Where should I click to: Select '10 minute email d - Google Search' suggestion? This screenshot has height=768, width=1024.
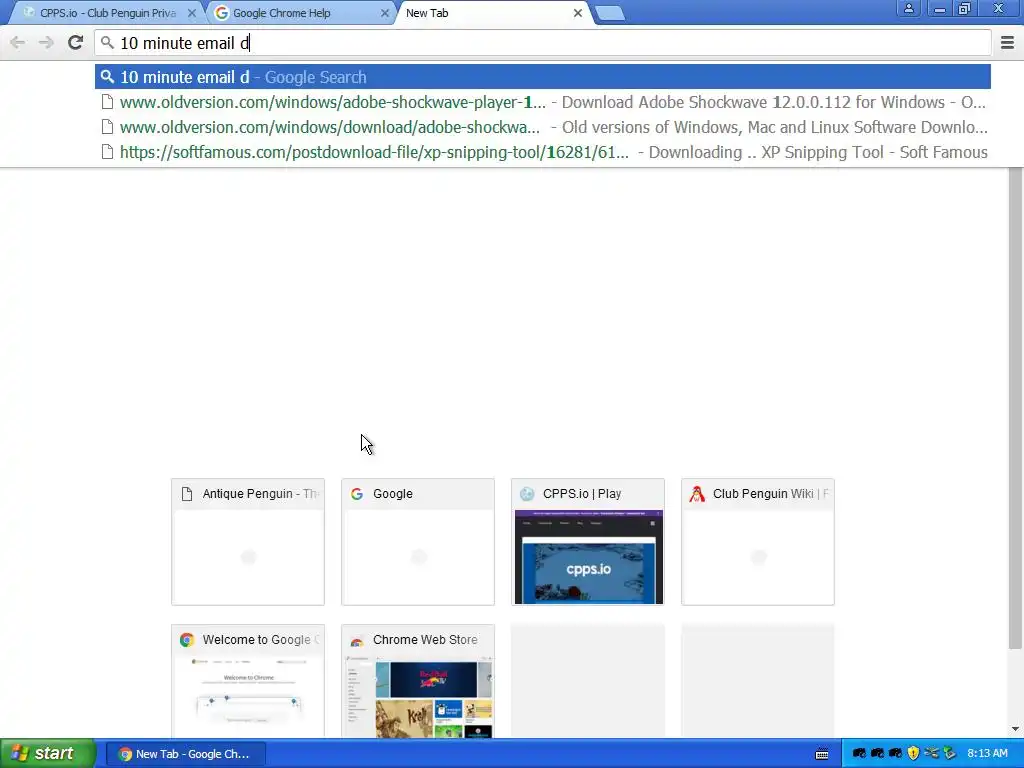pos(543,77)
